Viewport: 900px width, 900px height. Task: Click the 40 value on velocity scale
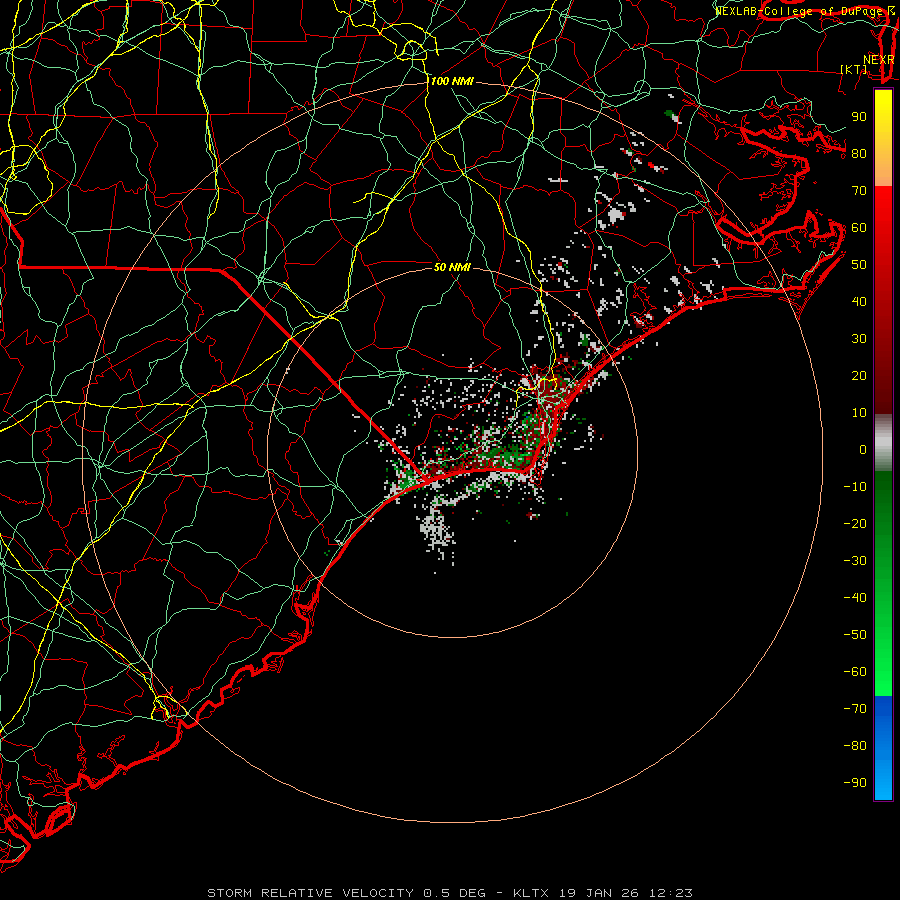[x=859, y=301]
